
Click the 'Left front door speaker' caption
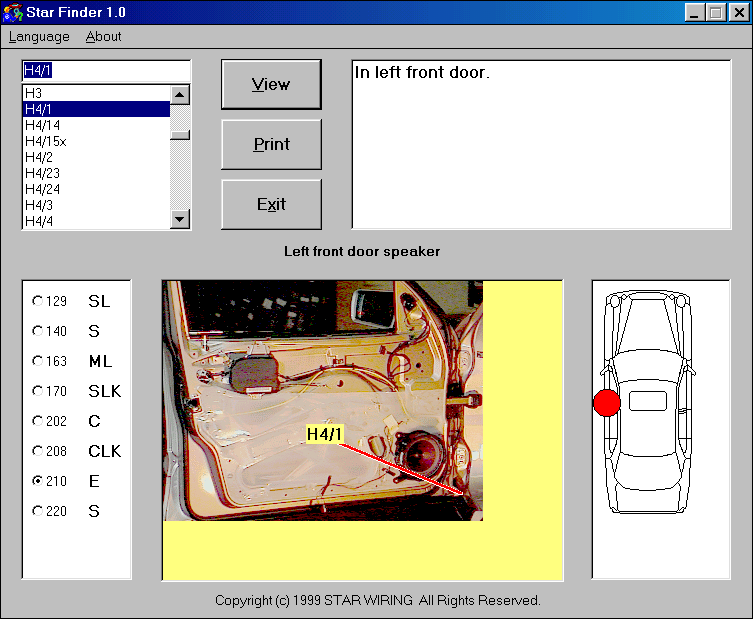point(362,252)
